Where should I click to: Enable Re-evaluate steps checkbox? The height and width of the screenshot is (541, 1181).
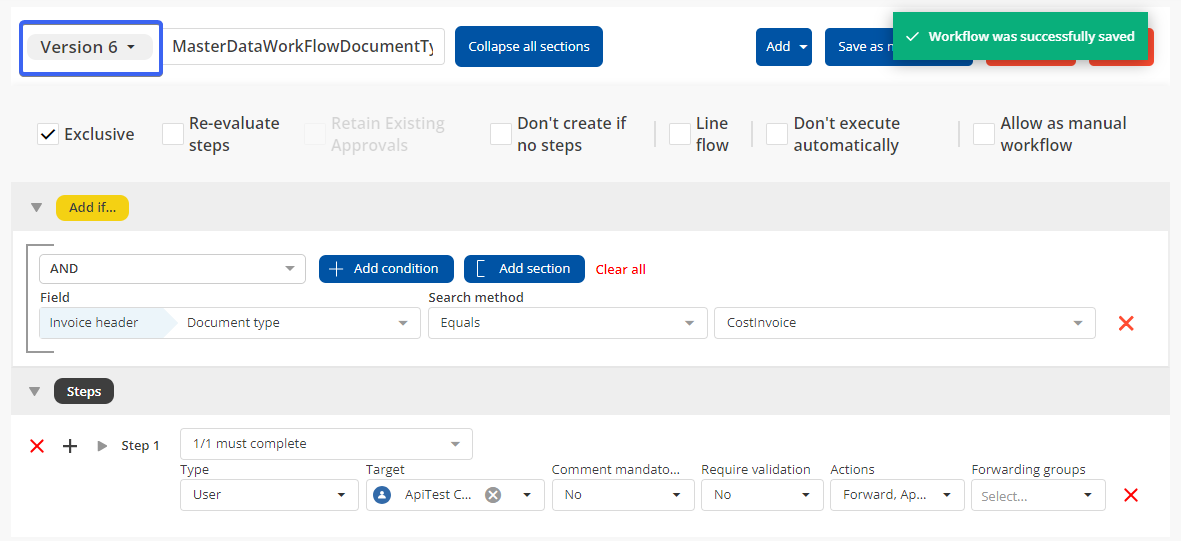click(x=173, y=134)
